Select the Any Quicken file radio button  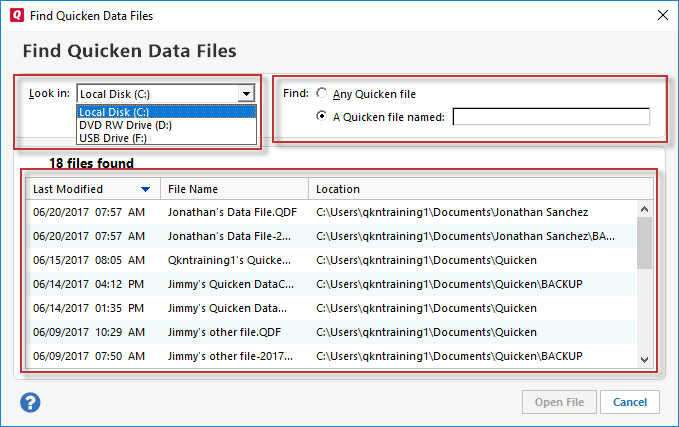click(x=321, y=94)
